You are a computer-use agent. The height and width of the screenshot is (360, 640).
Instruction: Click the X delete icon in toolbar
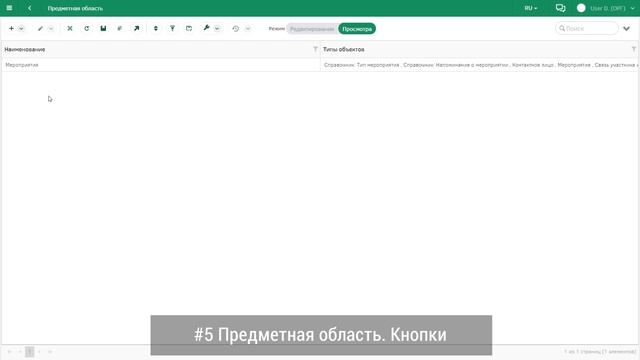pos(70,29)
